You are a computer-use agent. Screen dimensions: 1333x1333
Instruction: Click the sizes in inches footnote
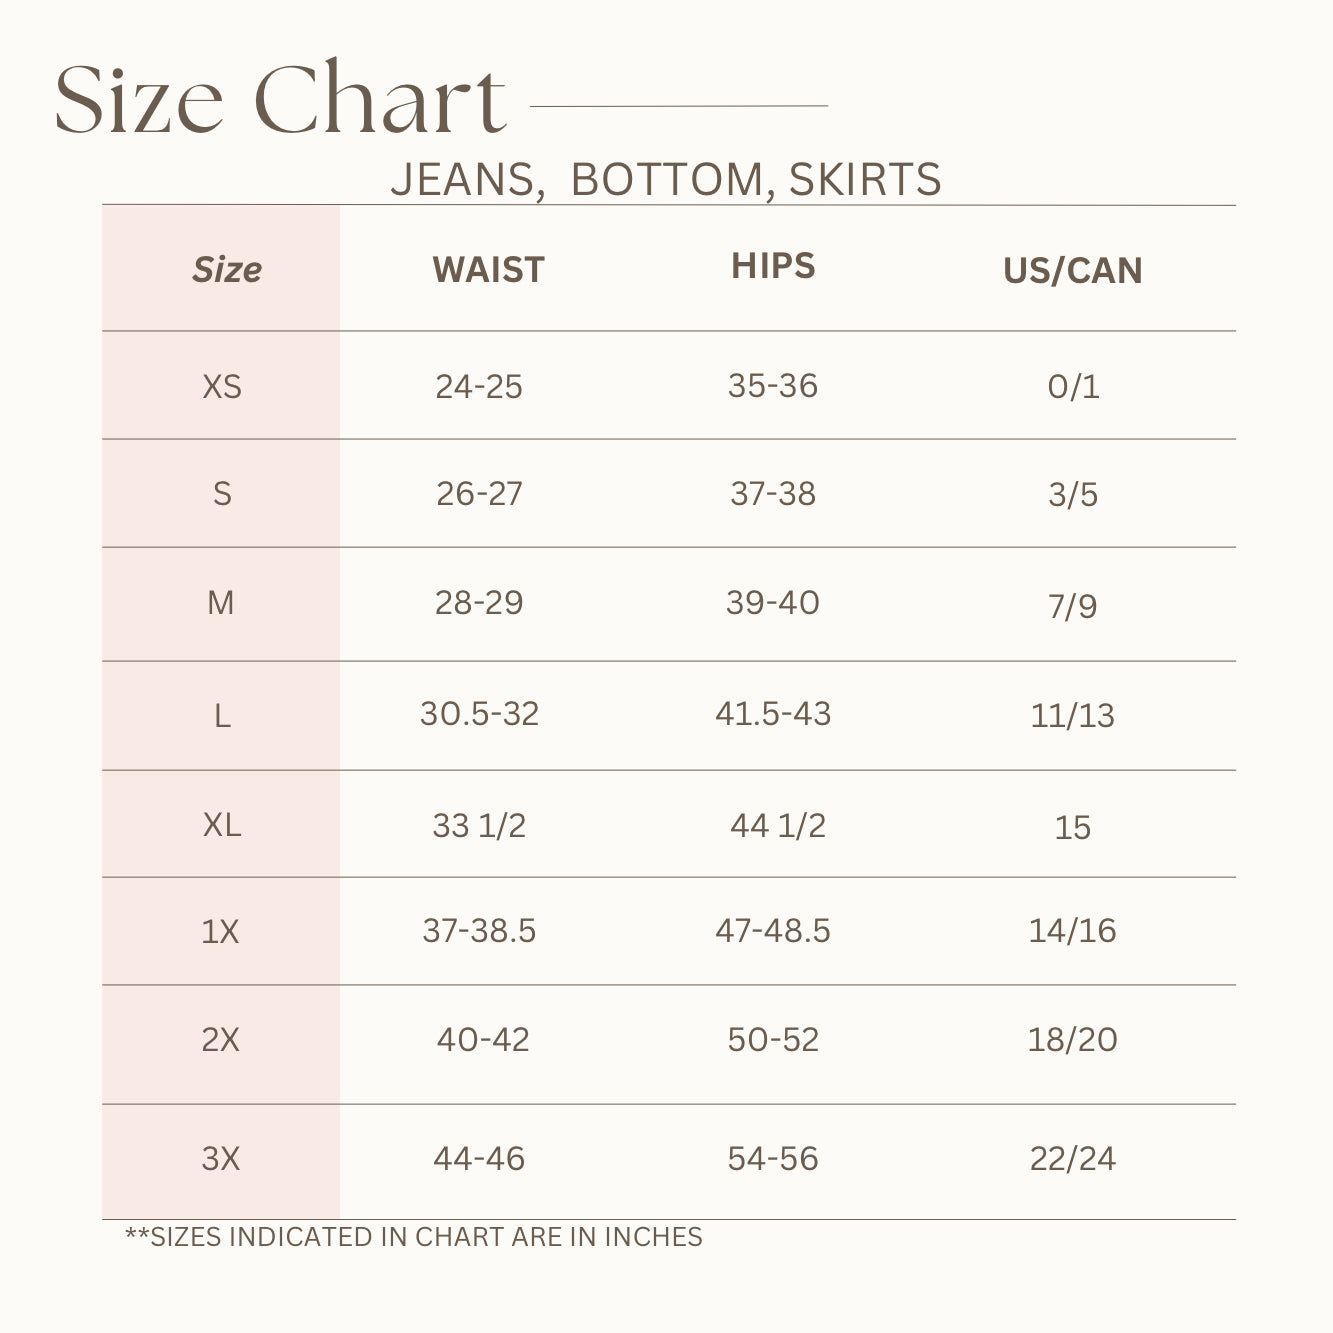coord(413,1237)
